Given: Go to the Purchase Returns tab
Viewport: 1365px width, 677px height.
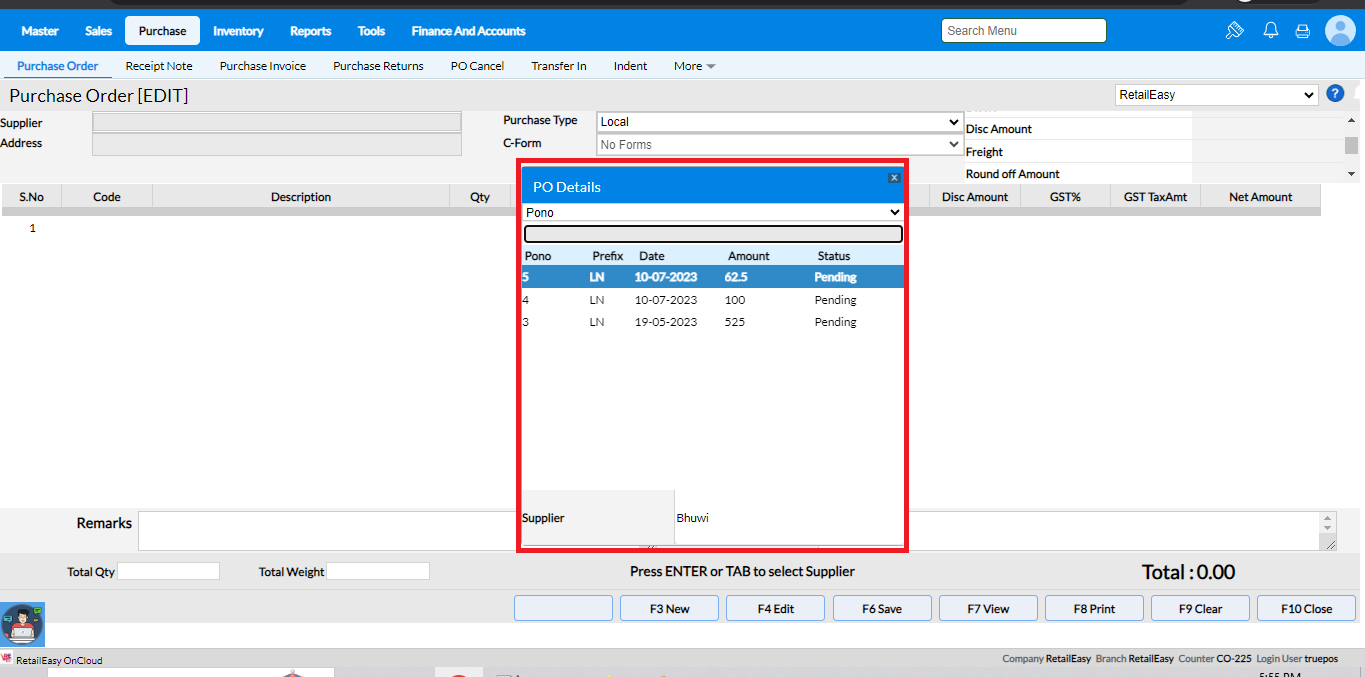Looking at the screenshot, I should [378, 66].
